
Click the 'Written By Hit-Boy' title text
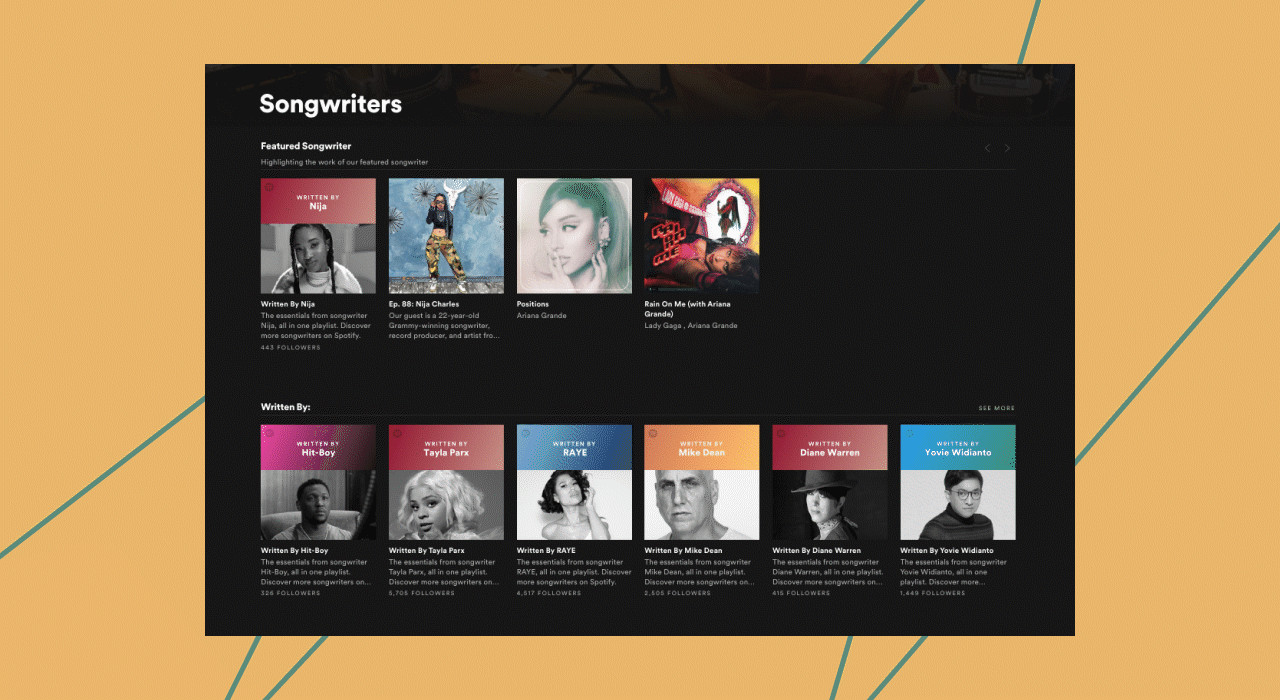point(294,550)
